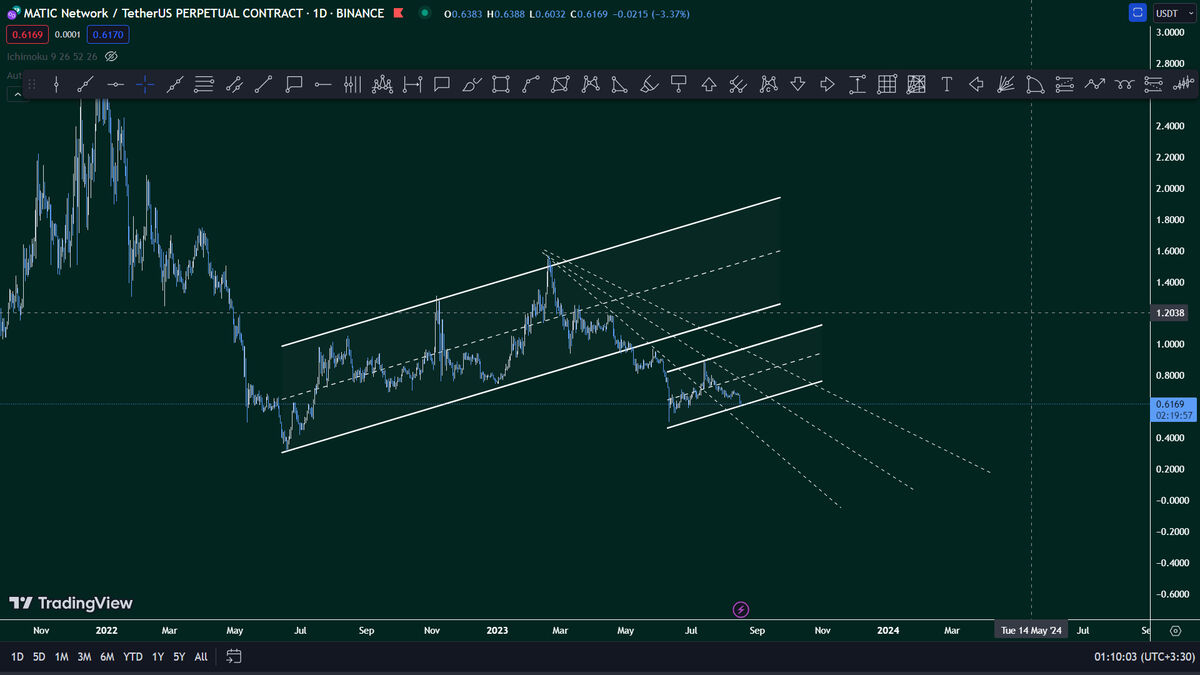
Task: Toggle the green market status indicator
Action: (424, 13)
